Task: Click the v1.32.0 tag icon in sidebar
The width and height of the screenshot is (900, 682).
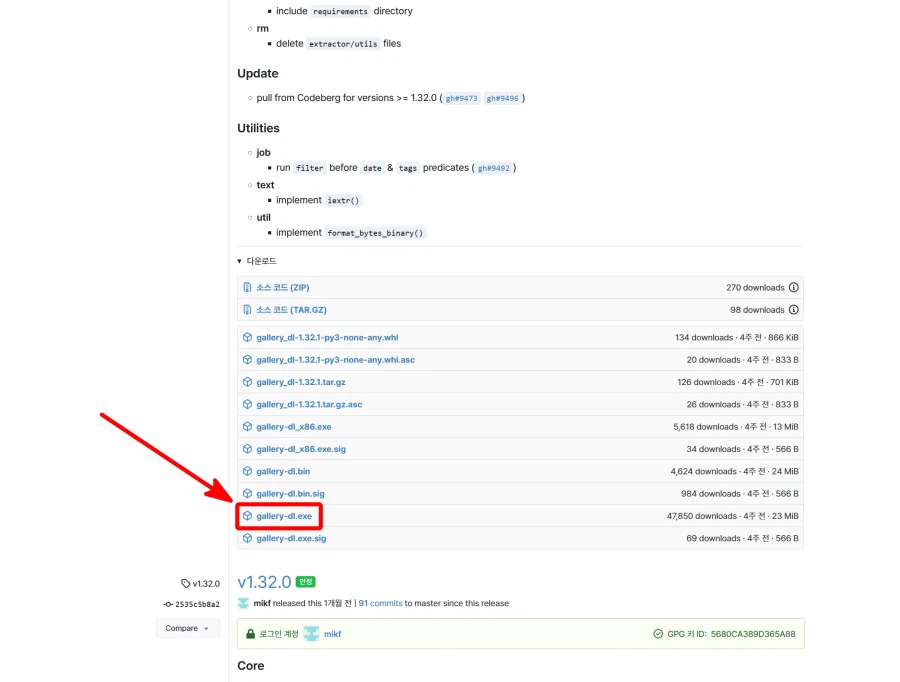Action: point(185,584)
